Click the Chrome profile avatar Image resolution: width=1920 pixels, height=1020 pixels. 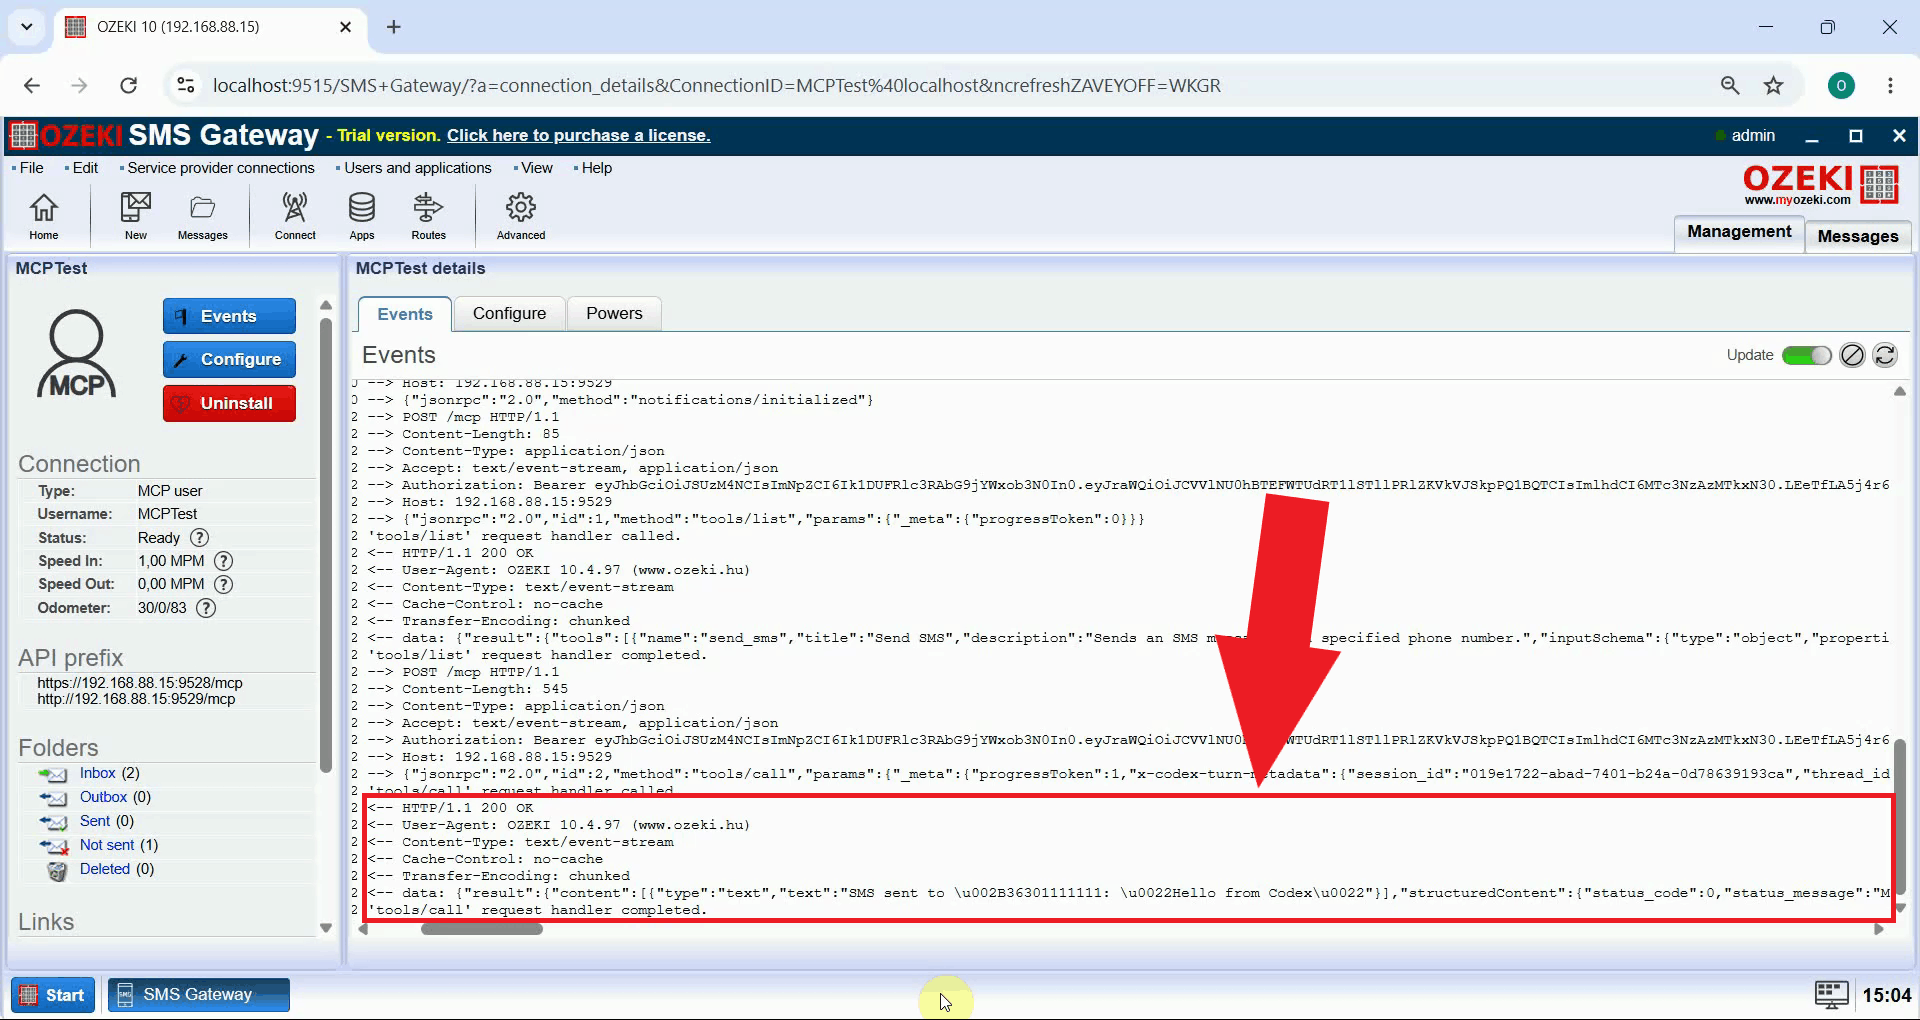1841,86
